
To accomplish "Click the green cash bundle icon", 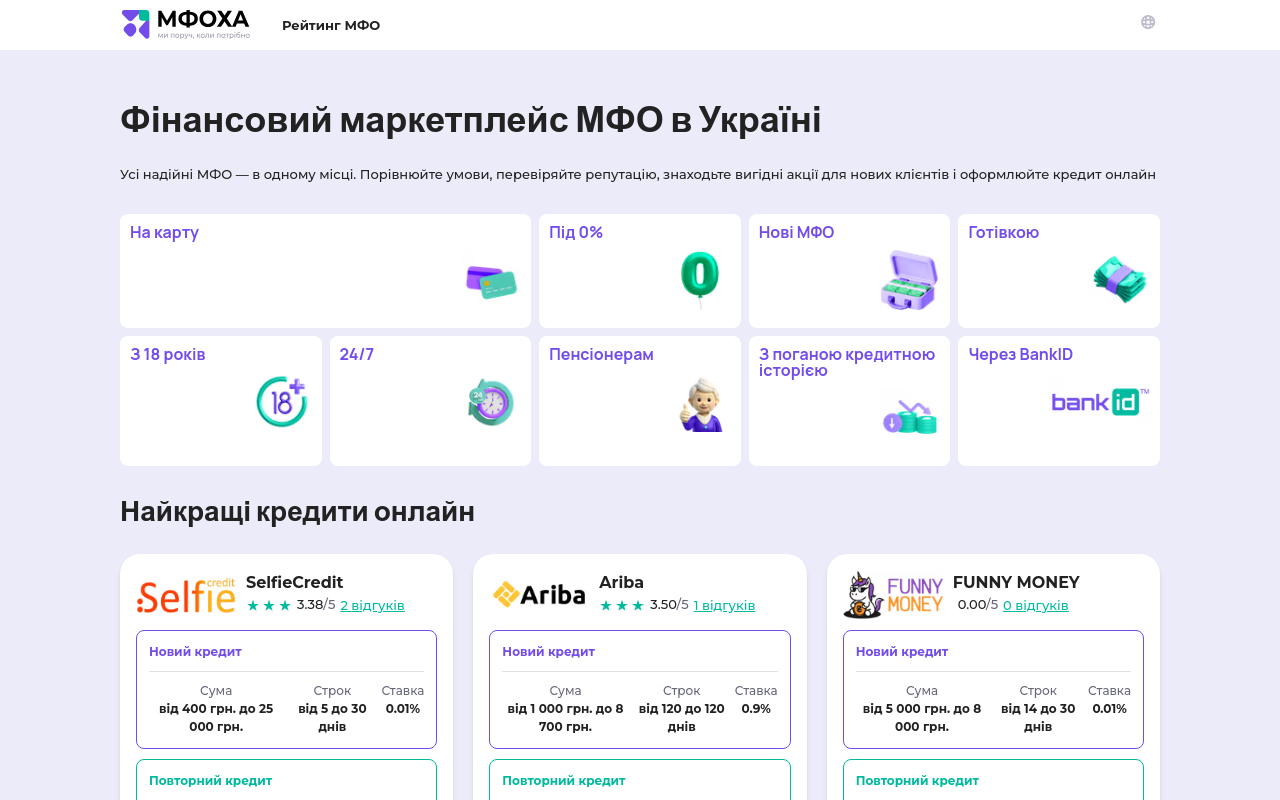I will click(x=1119, y=279).
